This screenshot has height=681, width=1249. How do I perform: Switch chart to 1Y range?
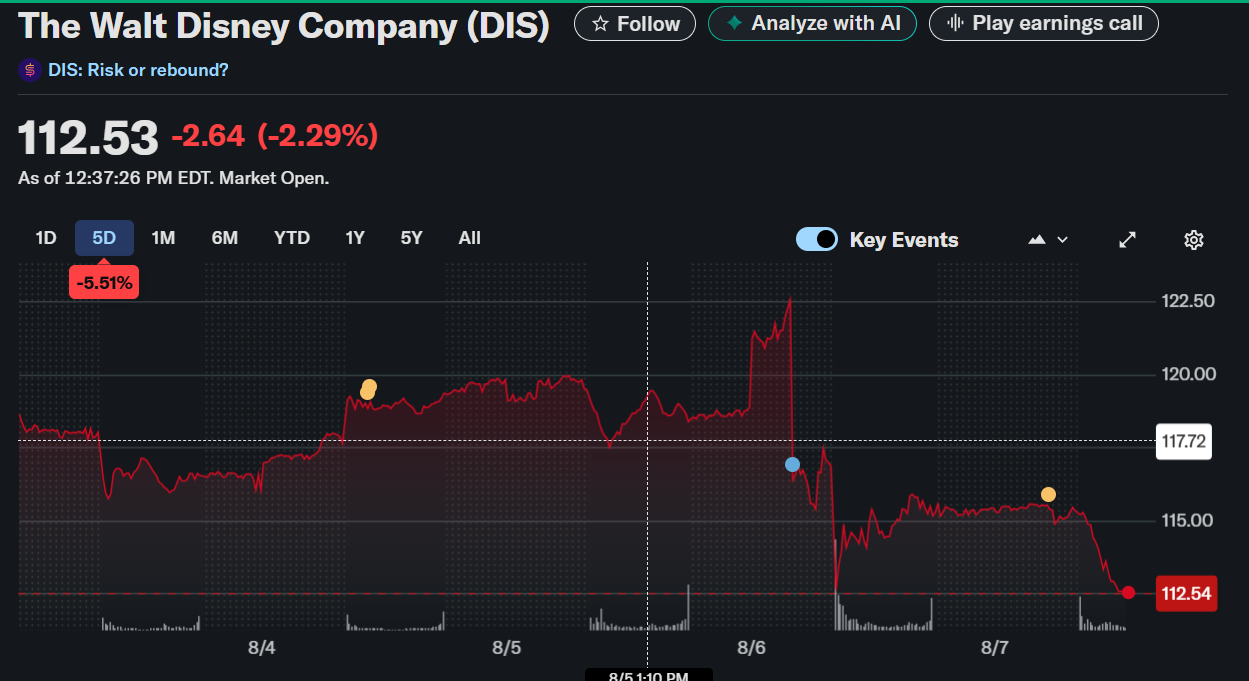(355, 238)
